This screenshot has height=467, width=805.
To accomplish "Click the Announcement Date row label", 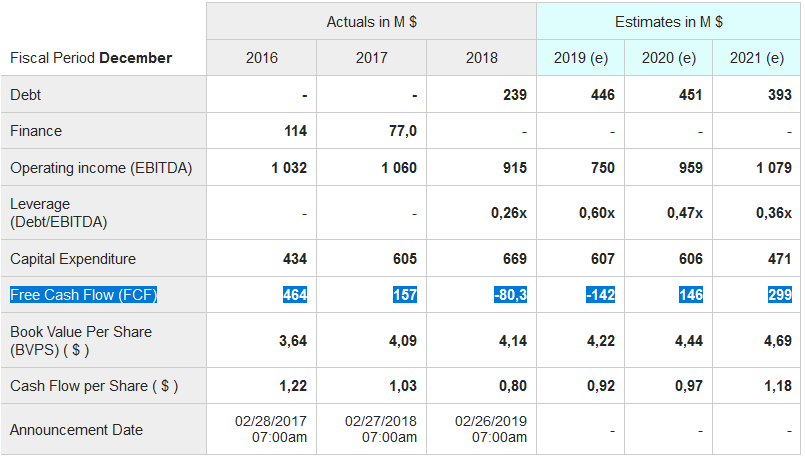I will coord(76,430).
